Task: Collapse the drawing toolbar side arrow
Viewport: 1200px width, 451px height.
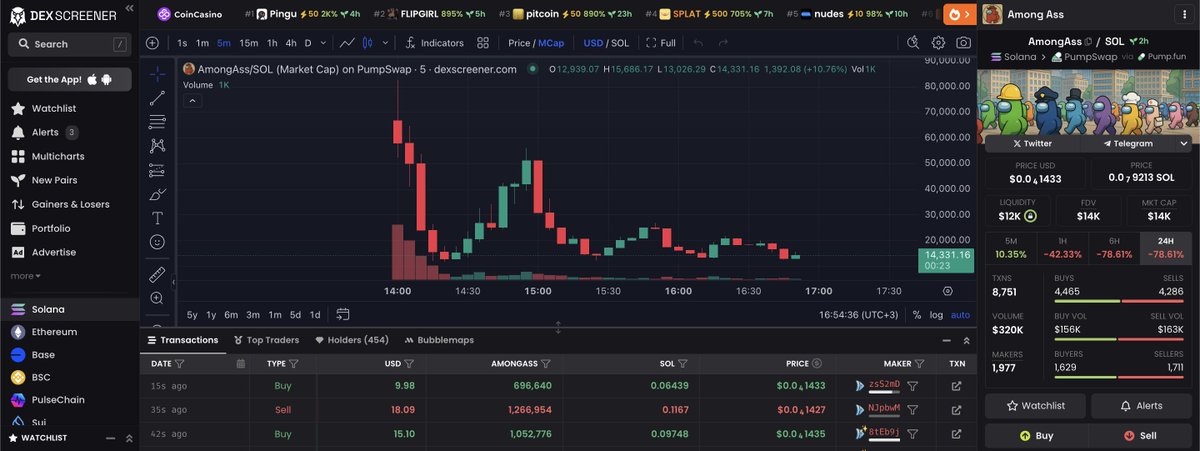Action: pyautogui.click(x=174, y=283)
